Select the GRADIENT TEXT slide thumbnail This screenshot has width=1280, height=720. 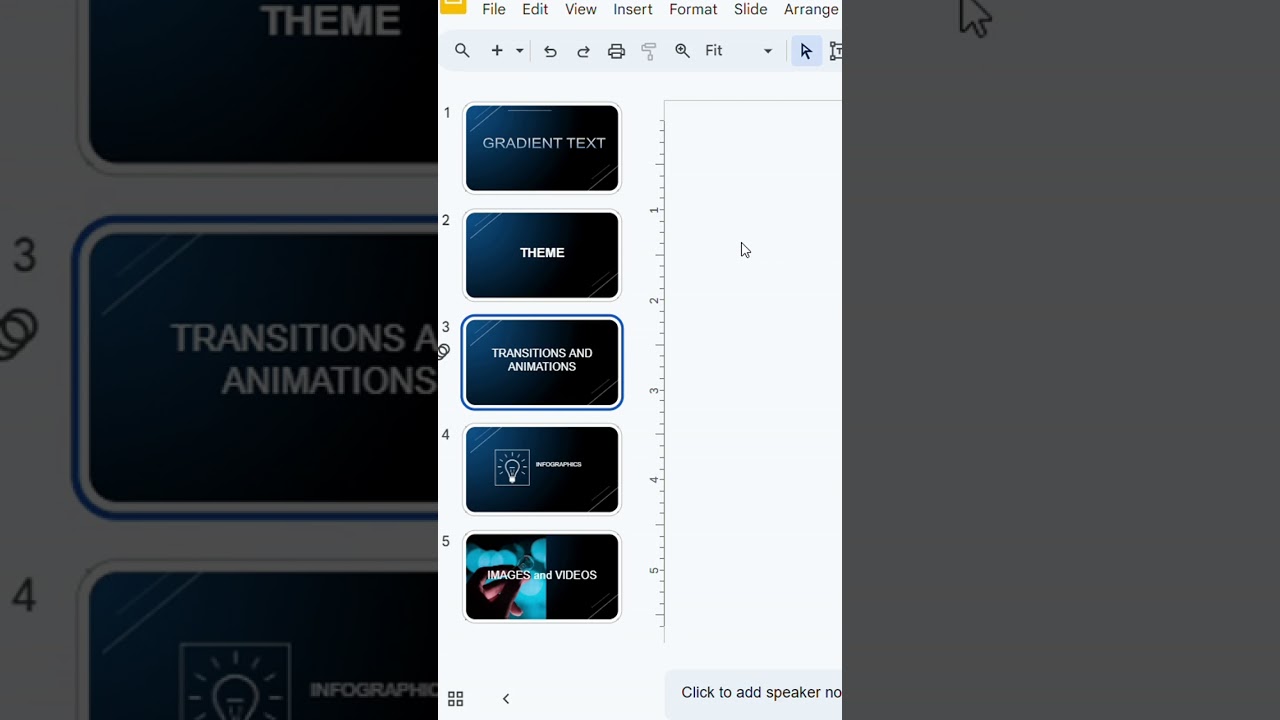542,148
